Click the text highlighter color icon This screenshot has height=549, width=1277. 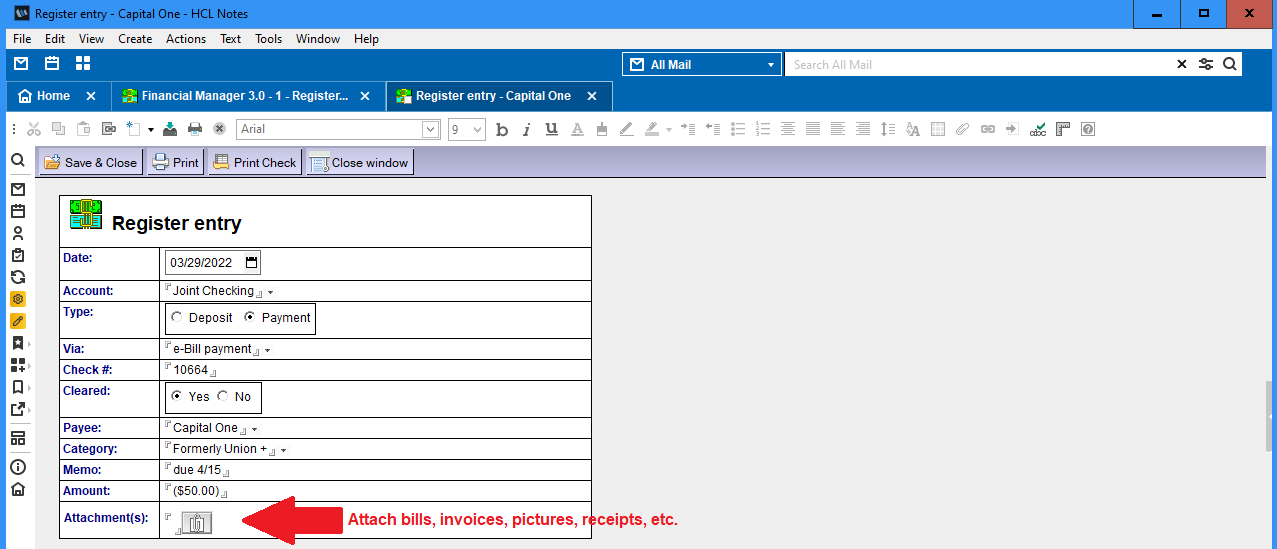tap(652, 129)
